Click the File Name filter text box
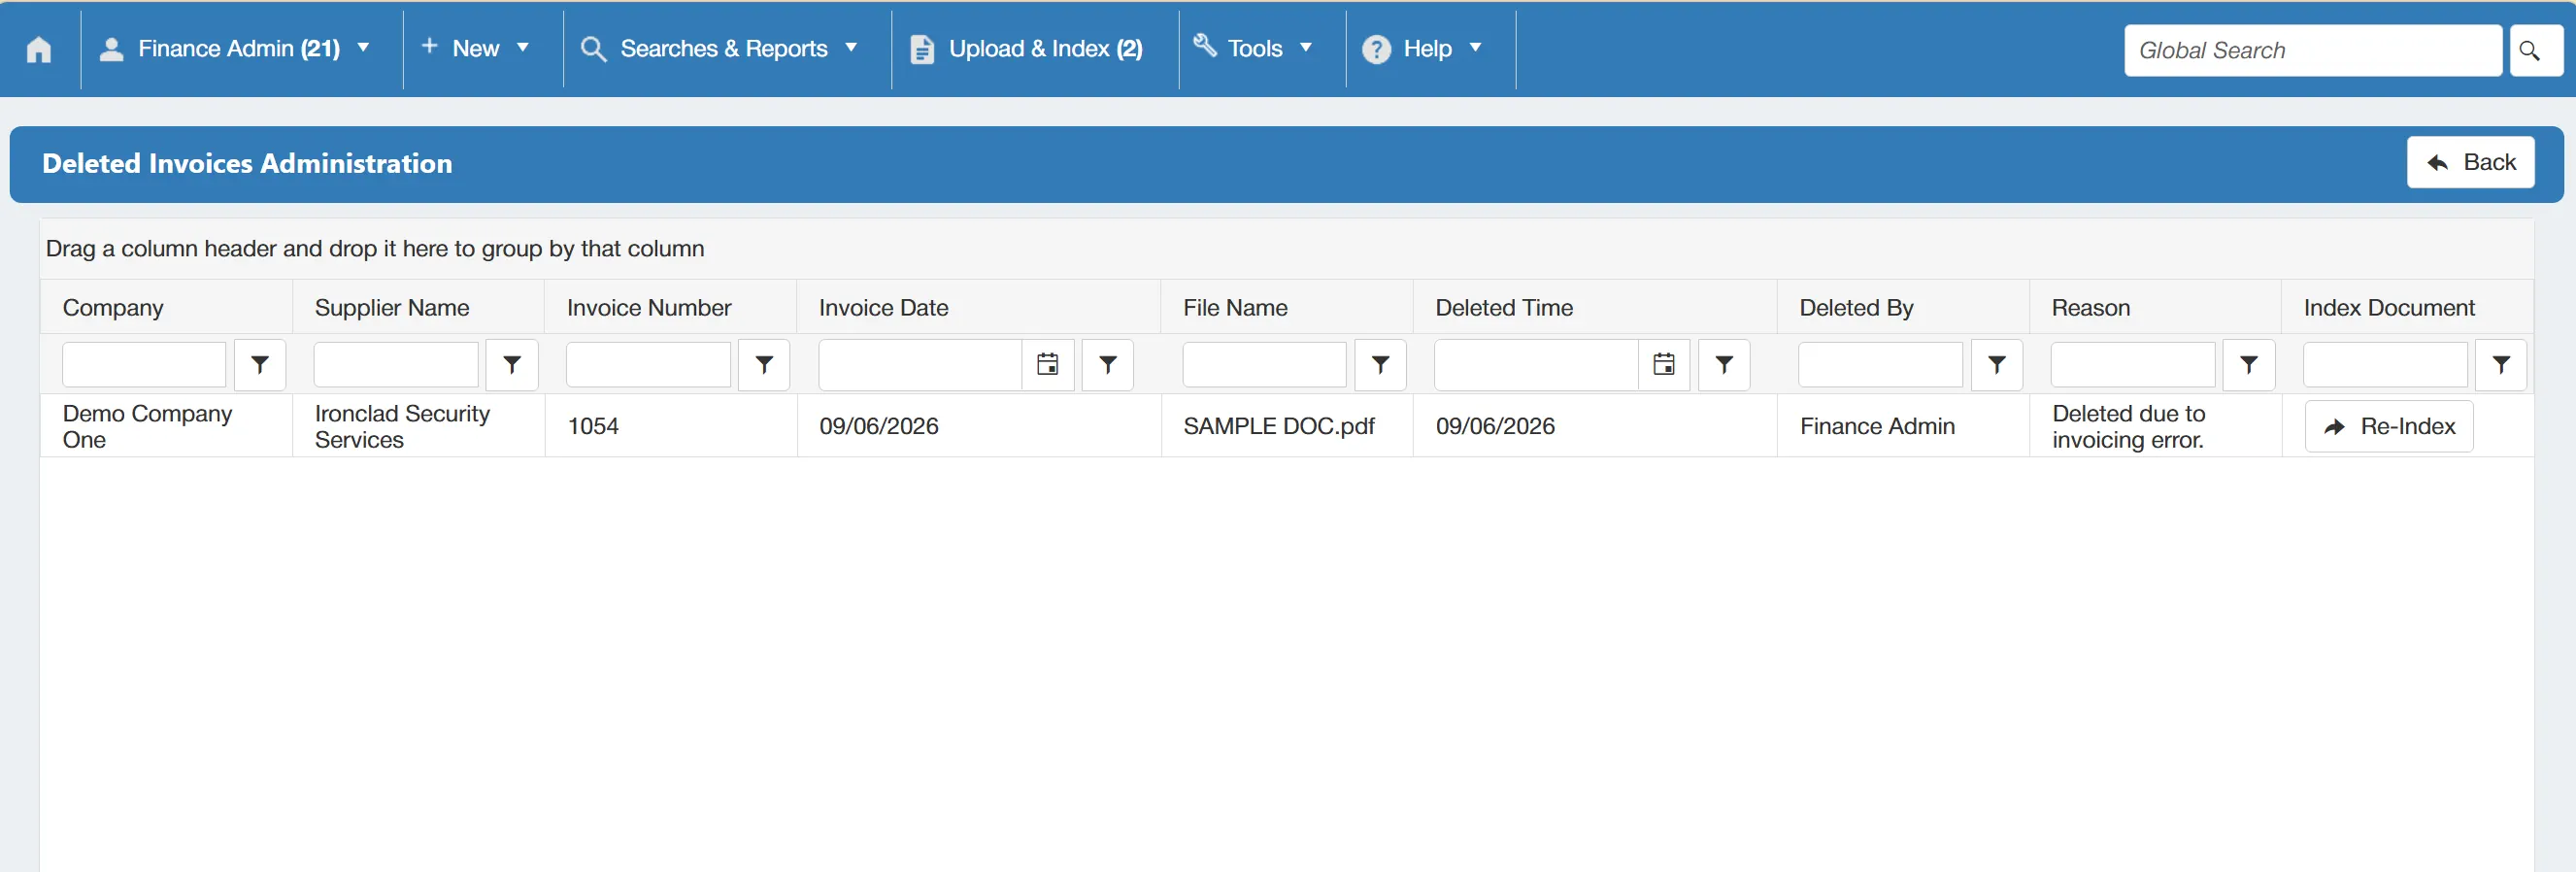This screenshot has width=2576, height=872. pos(1264,365)
